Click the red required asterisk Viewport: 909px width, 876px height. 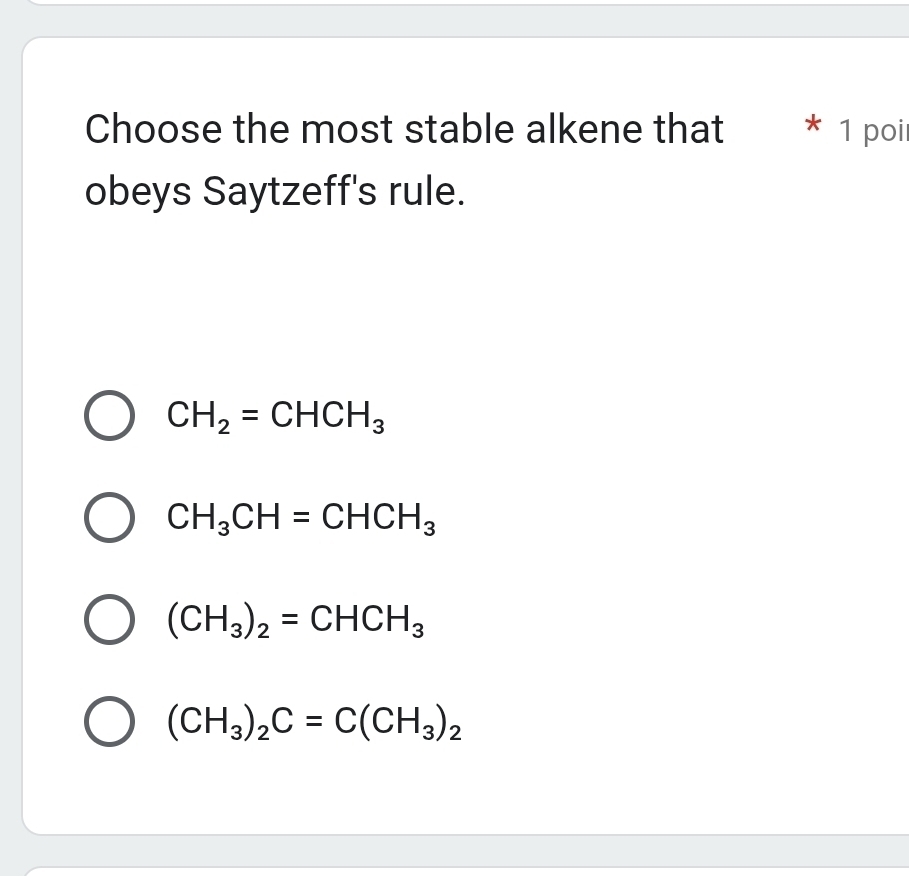tap(814, 126)
